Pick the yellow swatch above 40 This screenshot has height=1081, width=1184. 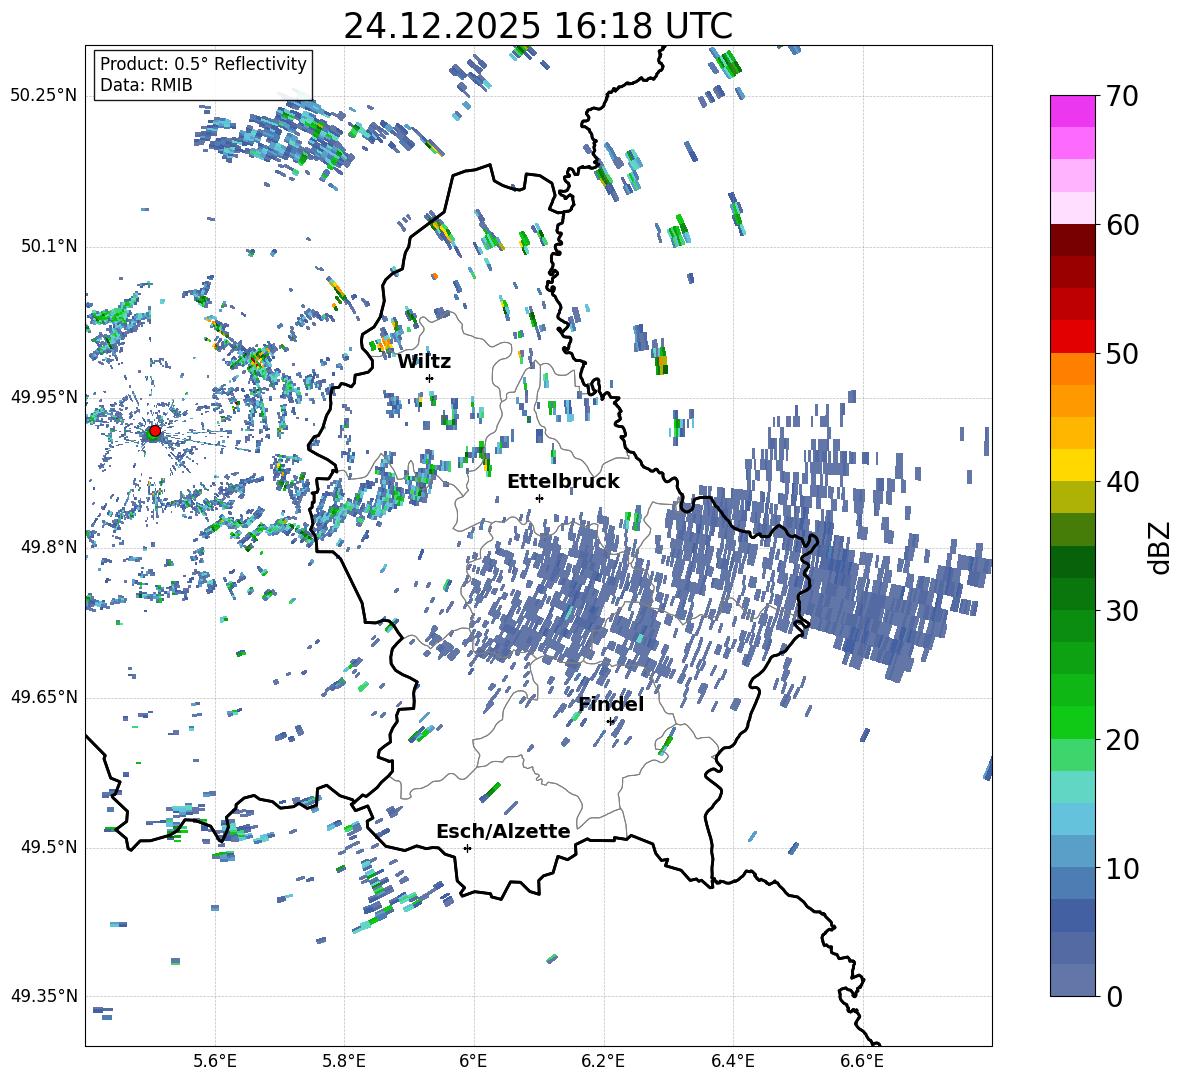coord(1072,466)
